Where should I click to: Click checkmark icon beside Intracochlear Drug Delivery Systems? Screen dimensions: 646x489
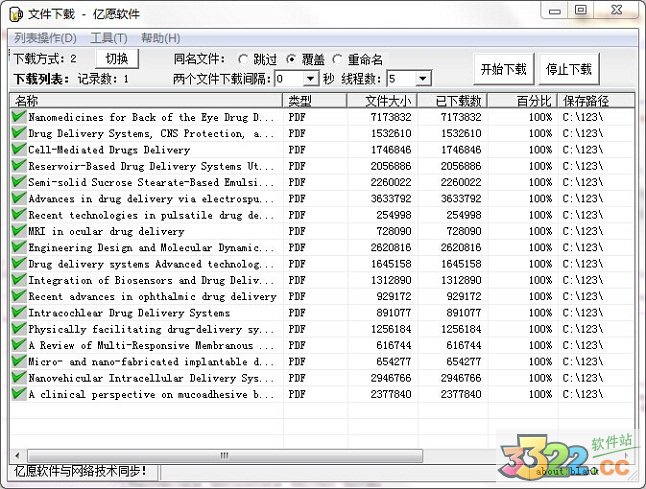tap(19, 312)
